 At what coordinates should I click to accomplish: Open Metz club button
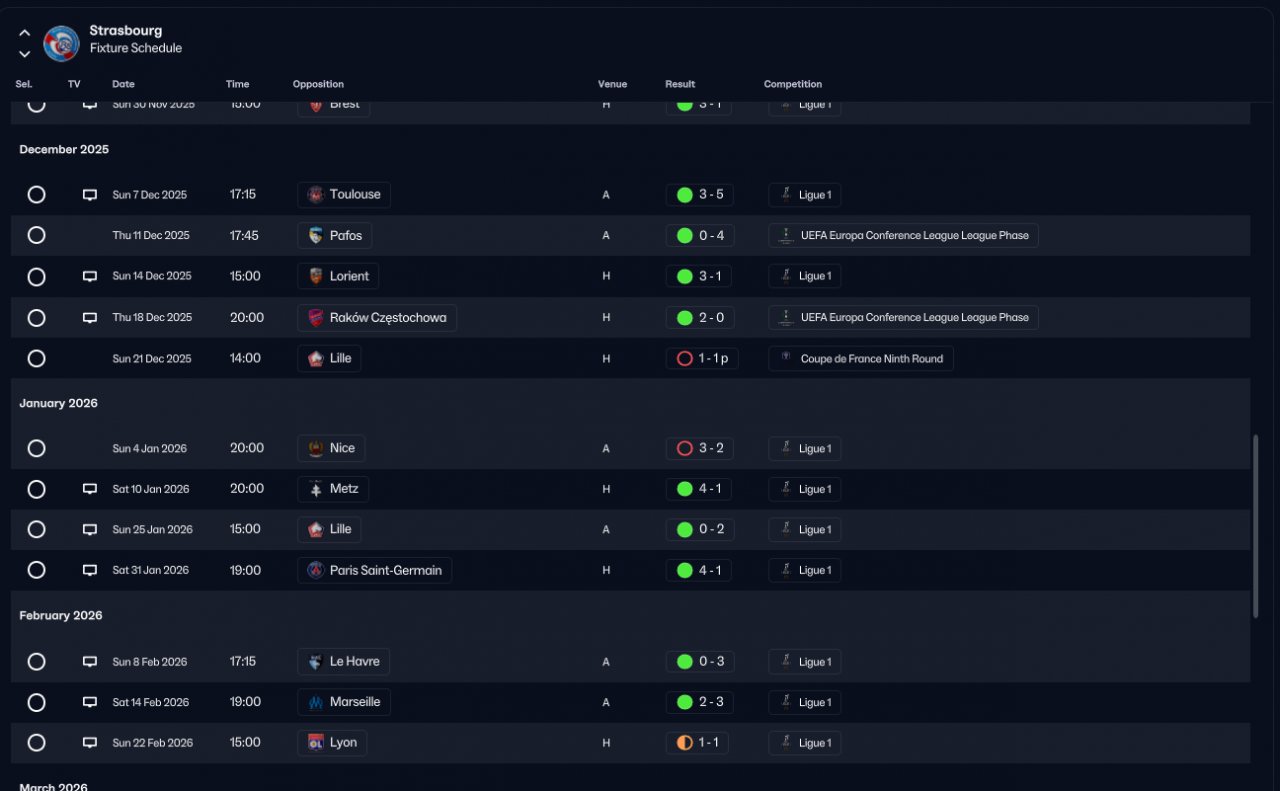pos(333,489)
